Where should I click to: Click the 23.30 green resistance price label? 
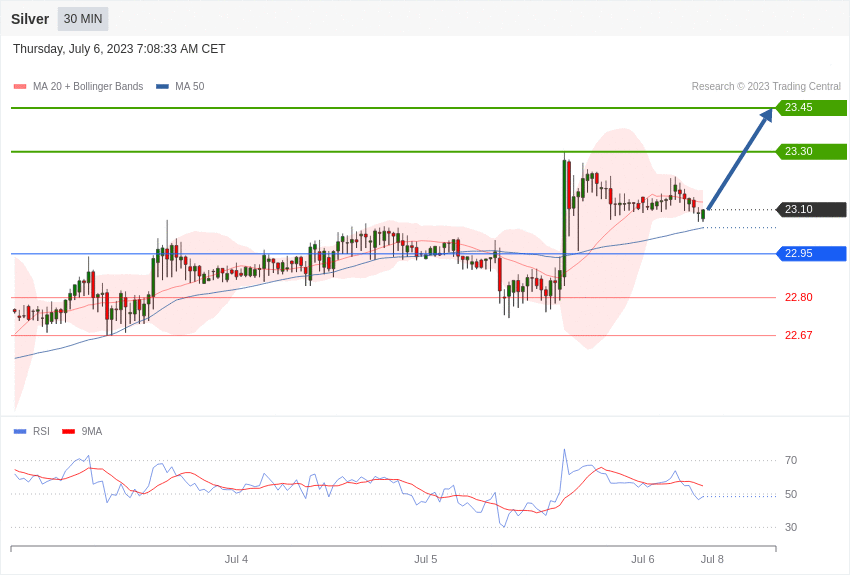coord(812,152)
